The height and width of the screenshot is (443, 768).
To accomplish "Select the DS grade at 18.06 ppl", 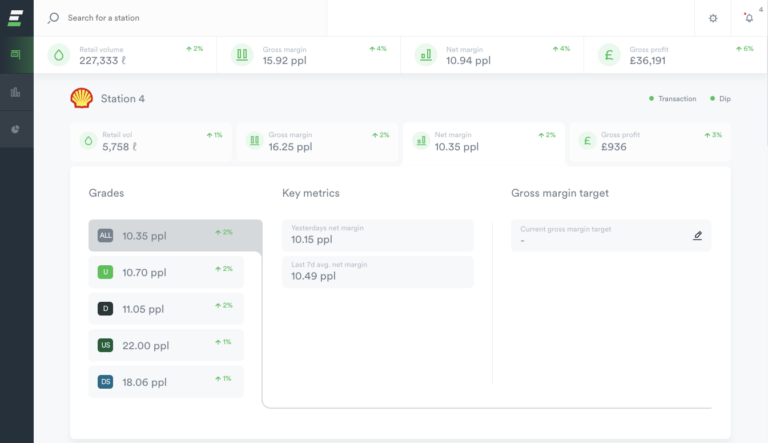I will coord(165,382).
